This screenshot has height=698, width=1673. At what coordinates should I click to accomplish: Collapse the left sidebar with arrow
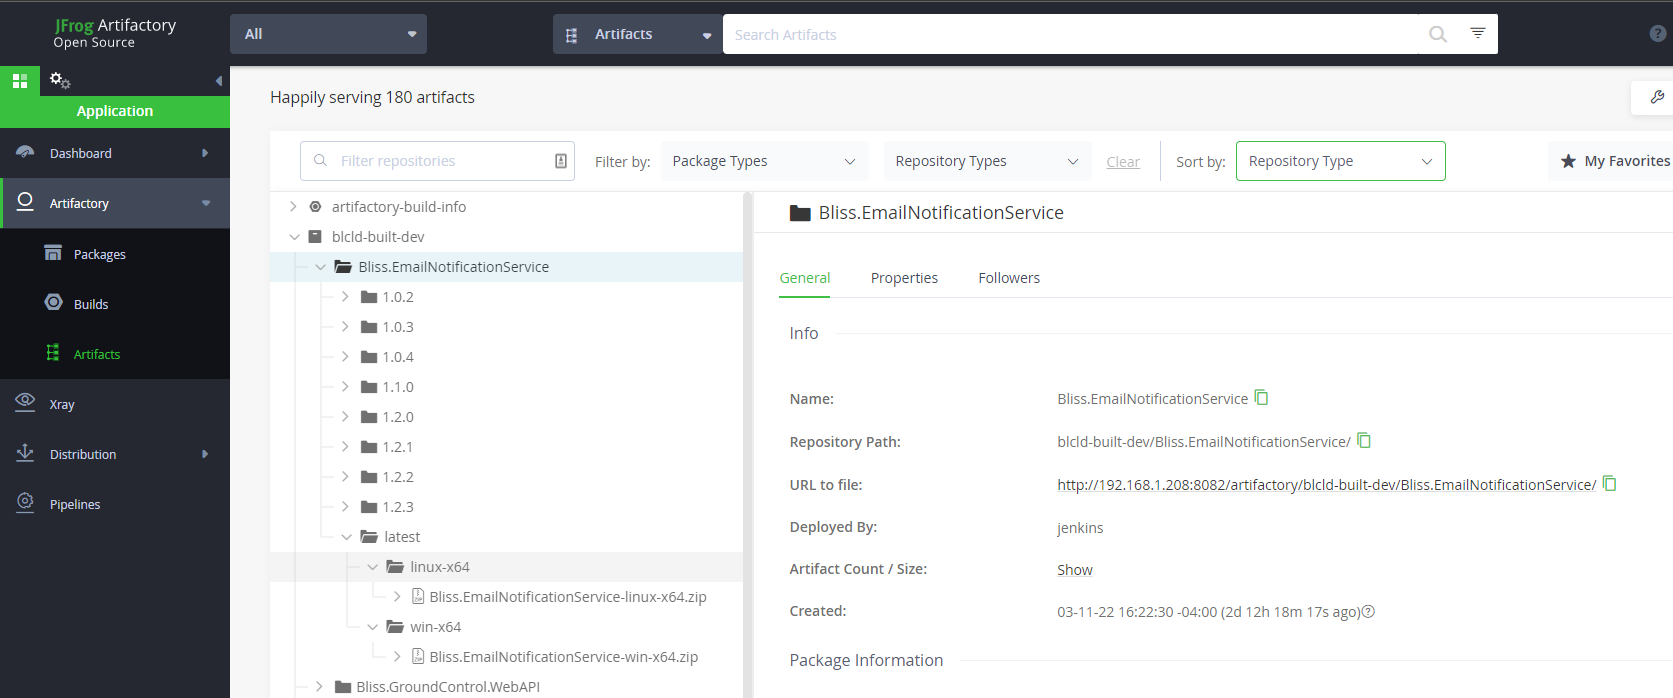219,81
